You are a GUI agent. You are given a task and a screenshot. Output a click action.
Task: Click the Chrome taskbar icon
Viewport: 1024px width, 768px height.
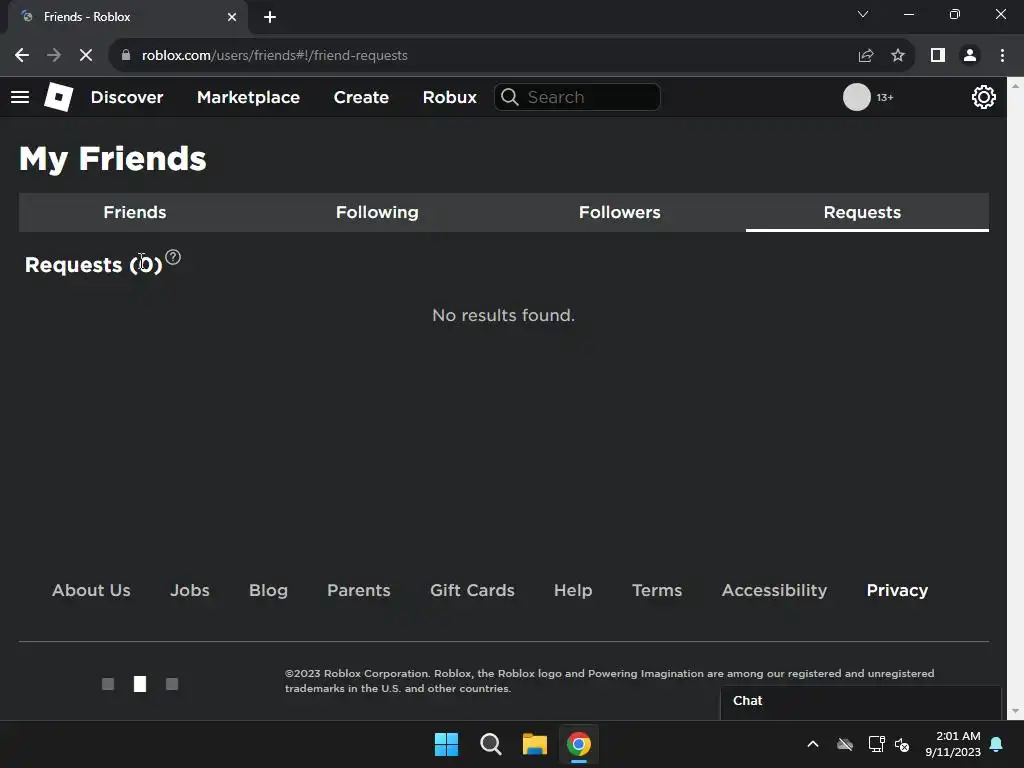(579, 744)
